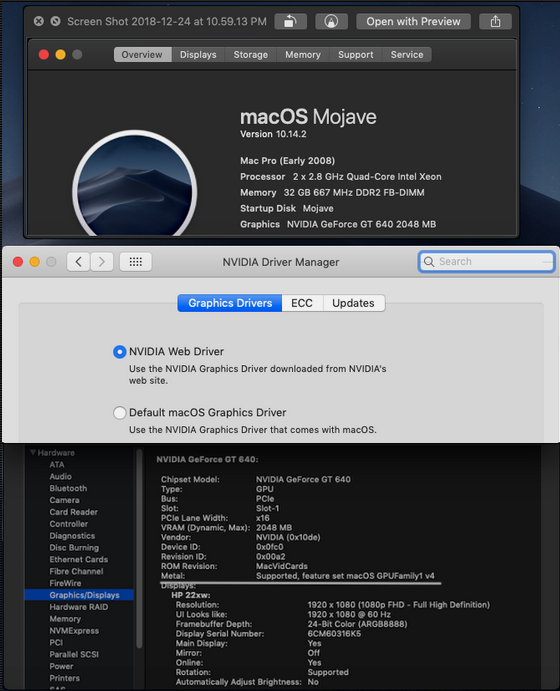
Task: Select Controller in hardware sidebar
Action: [69, 524]
